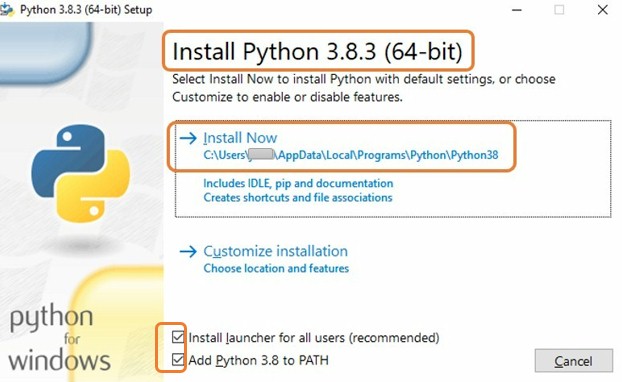Close the Python Setup window
This screenshot has height=382, width=622.
pos(603,10)
